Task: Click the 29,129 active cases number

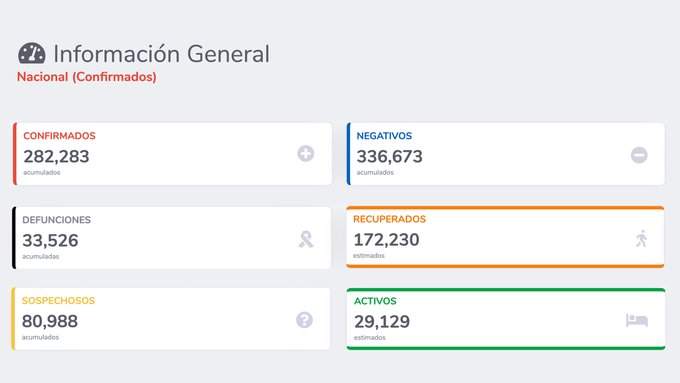Action: tap(382, 322)
